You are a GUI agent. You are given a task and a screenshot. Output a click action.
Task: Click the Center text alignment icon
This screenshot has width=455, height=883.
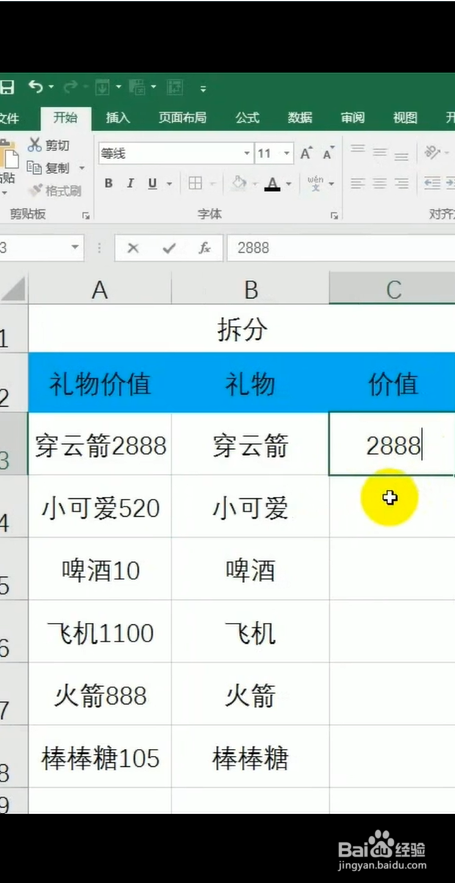pyautogui.click(x=380, y=183)
